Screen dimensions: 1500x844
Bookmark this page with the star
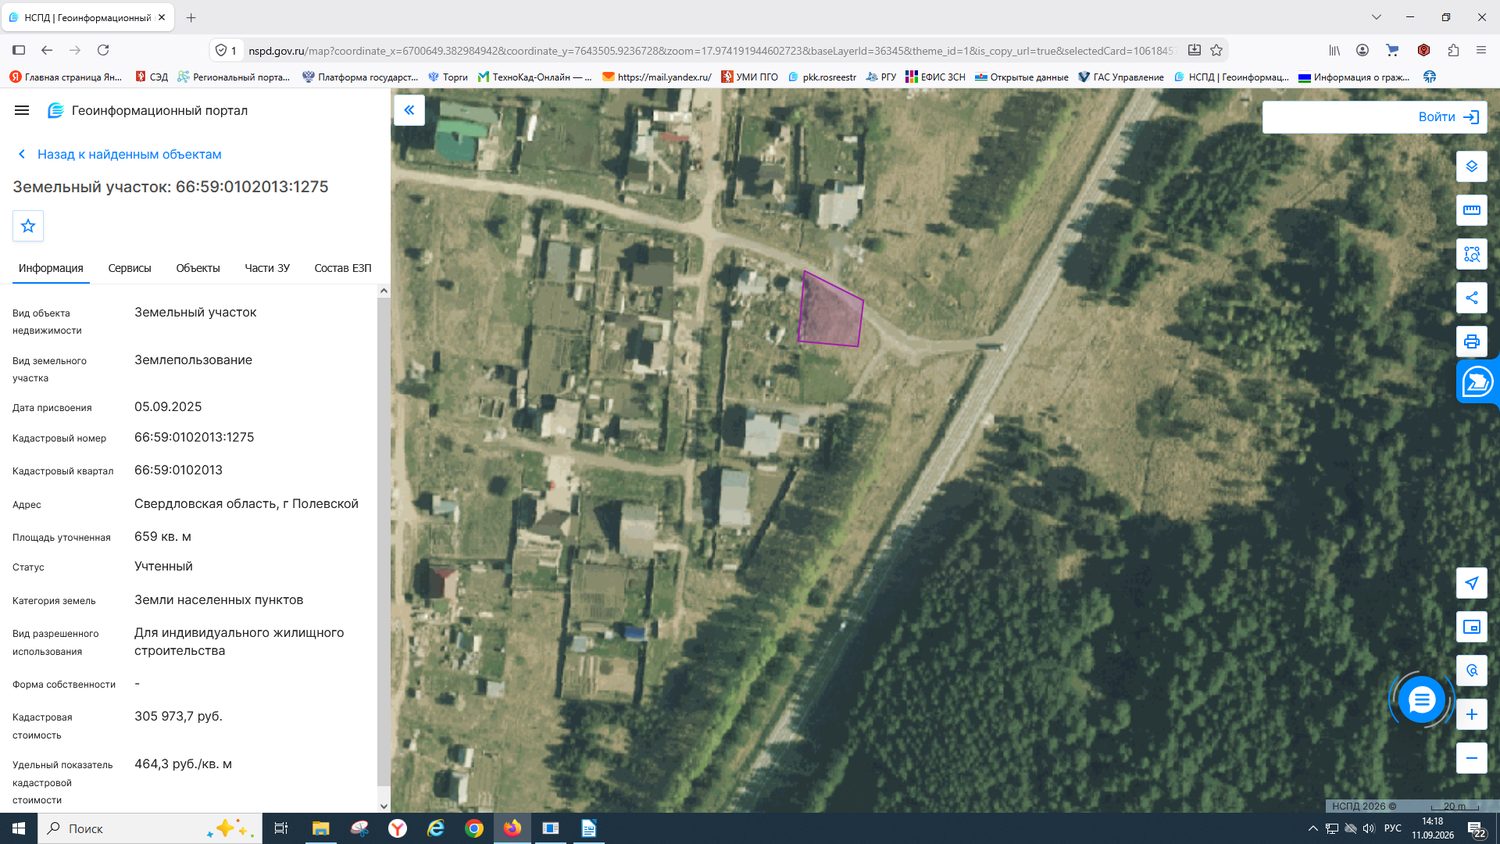pos(1216,50)
